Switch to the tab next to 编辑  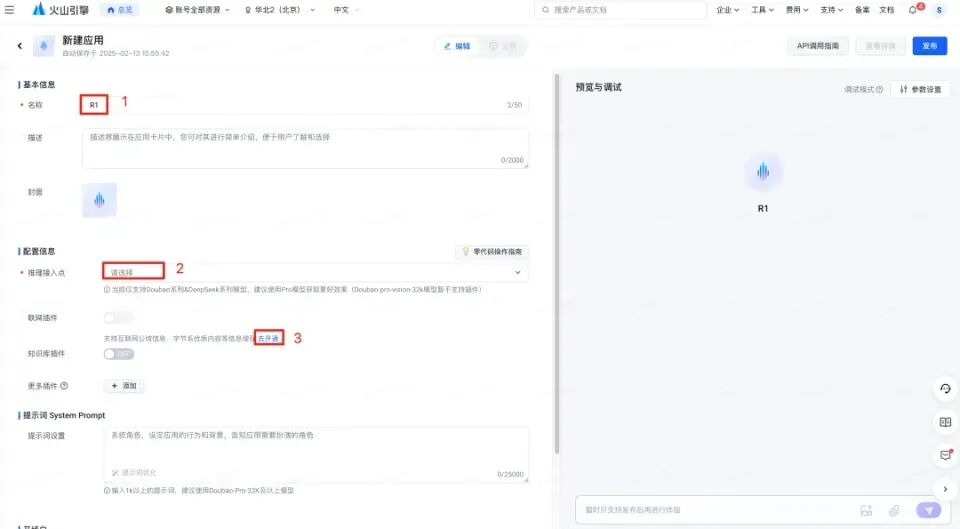tap(503, 46)
